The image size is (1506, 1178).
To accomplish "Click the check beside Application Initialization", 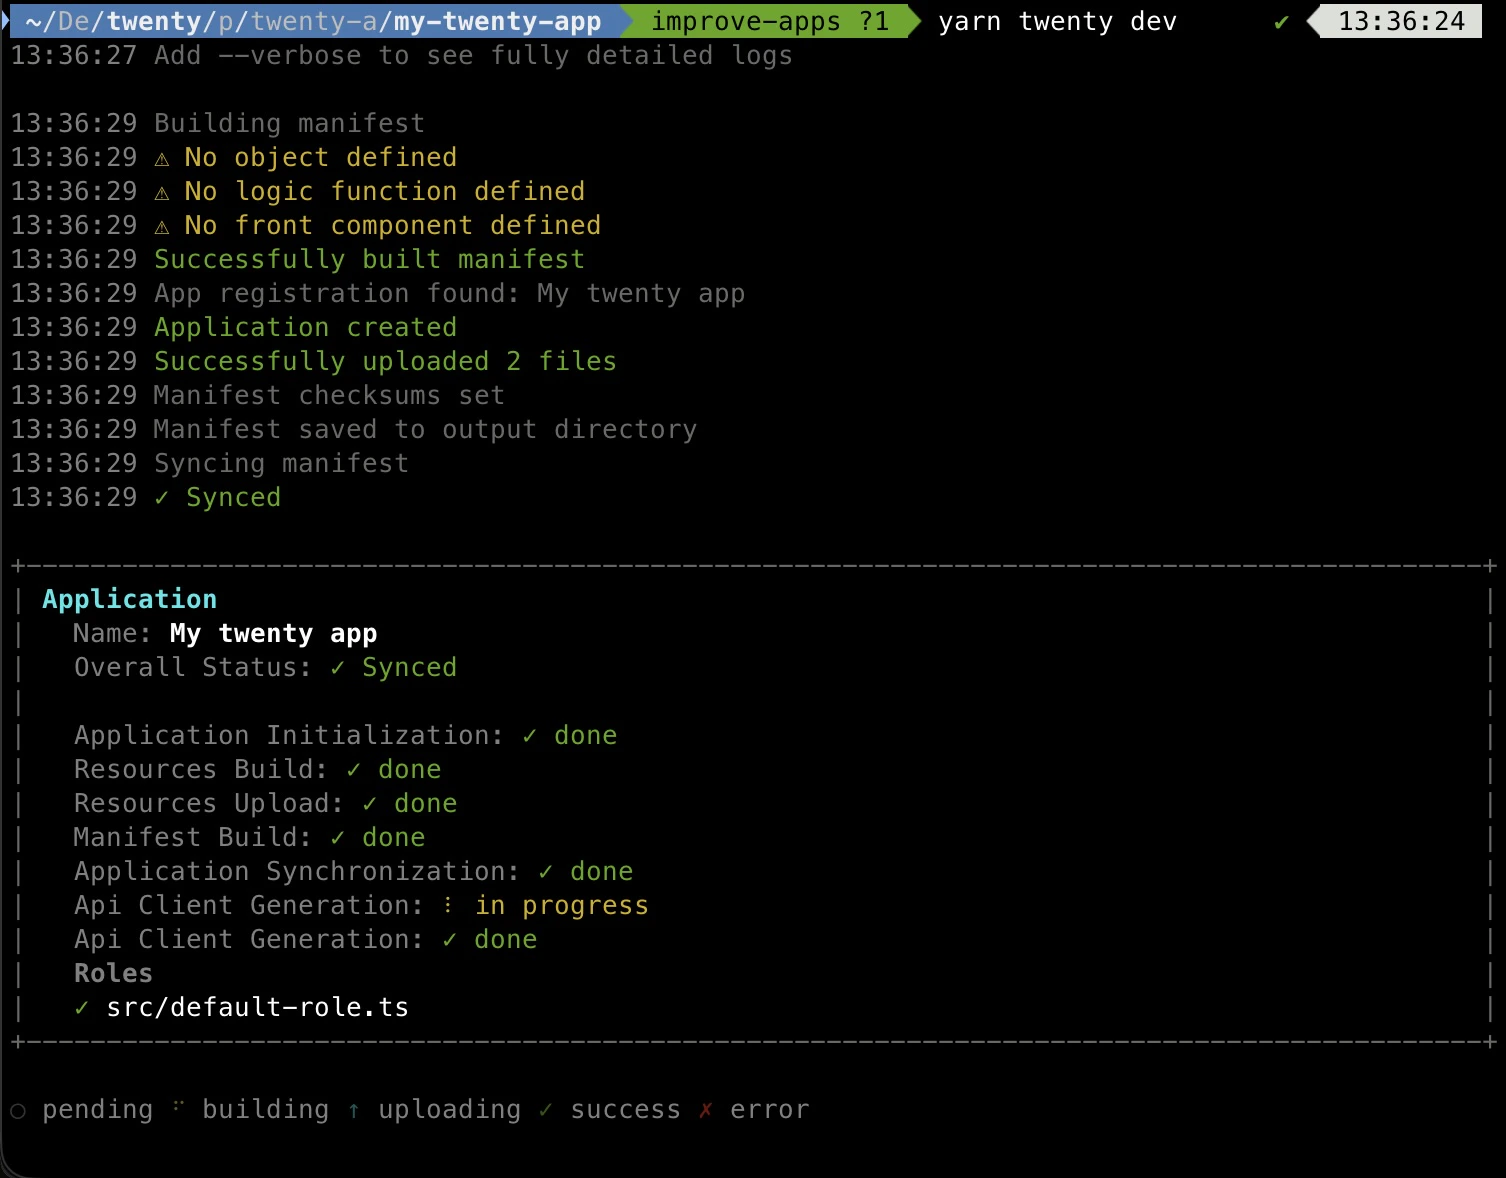I will pyautogui.click(x=530, y=735).
